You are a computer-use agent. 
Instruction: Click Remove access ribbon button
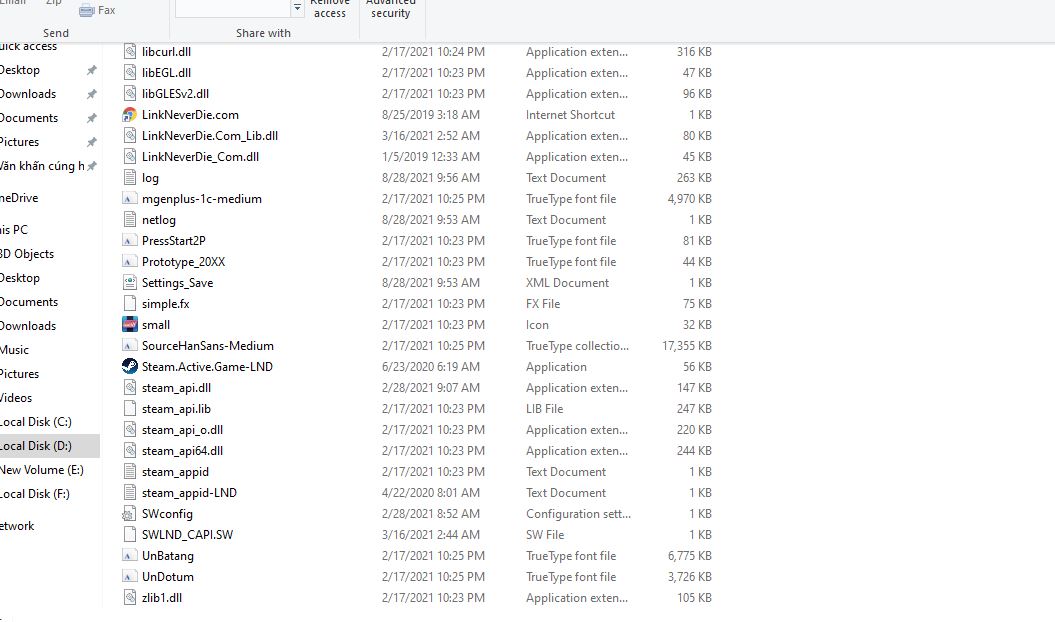point(329,9)
